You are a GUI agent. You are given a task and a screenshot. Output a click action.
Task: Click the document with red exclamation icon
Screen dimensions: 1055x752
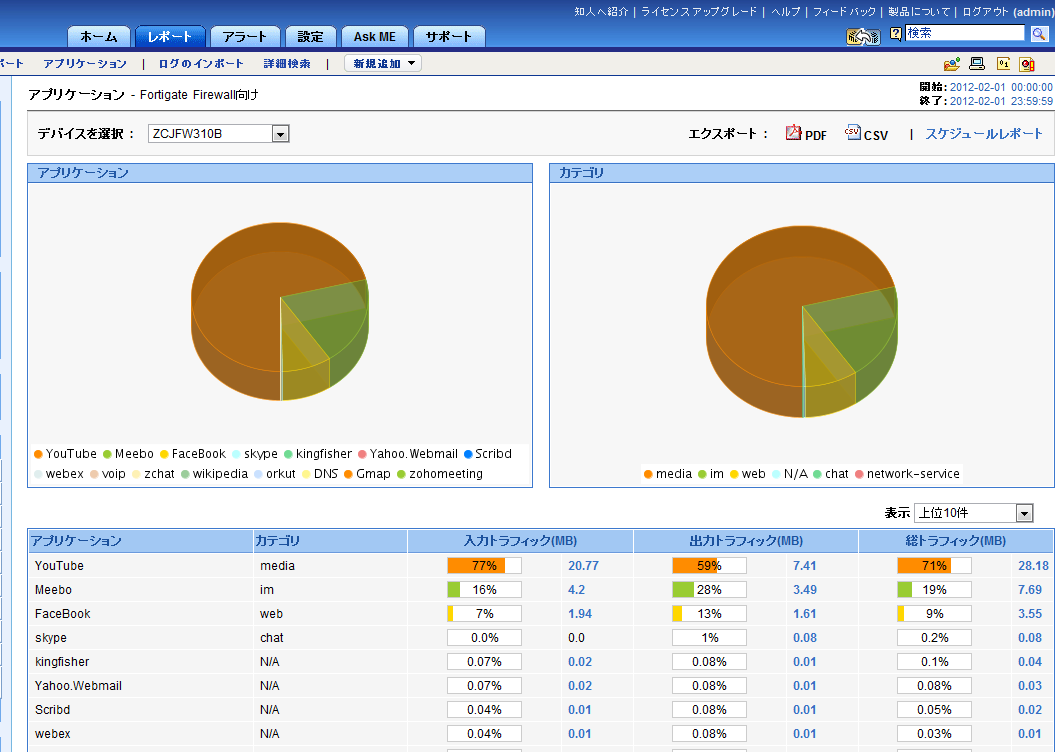coord(1027,64)
